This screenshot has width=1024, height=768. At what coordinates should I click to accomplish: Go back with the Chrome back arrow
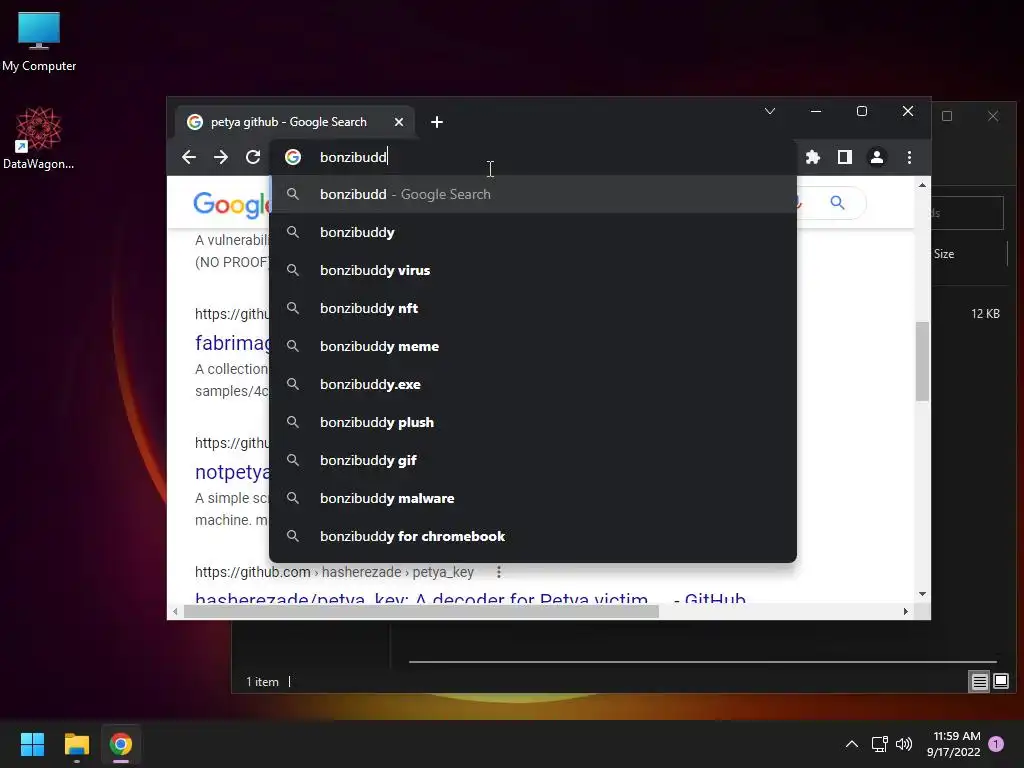[x=189, y=157]
